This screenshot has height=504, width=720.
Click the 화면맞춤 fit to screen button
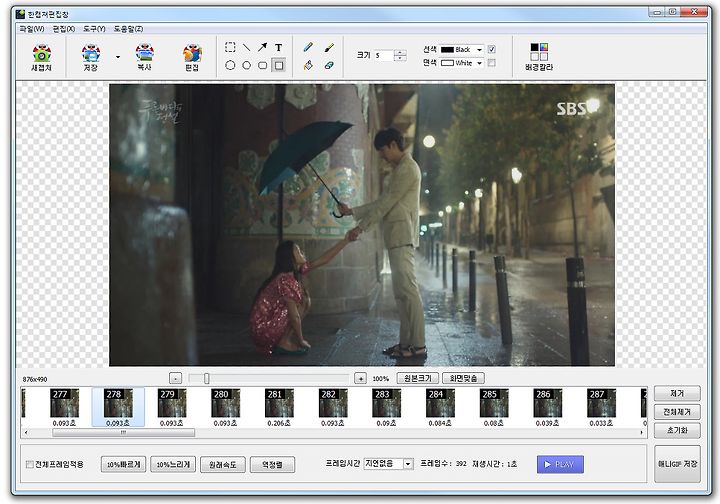[x=463, y=378]
